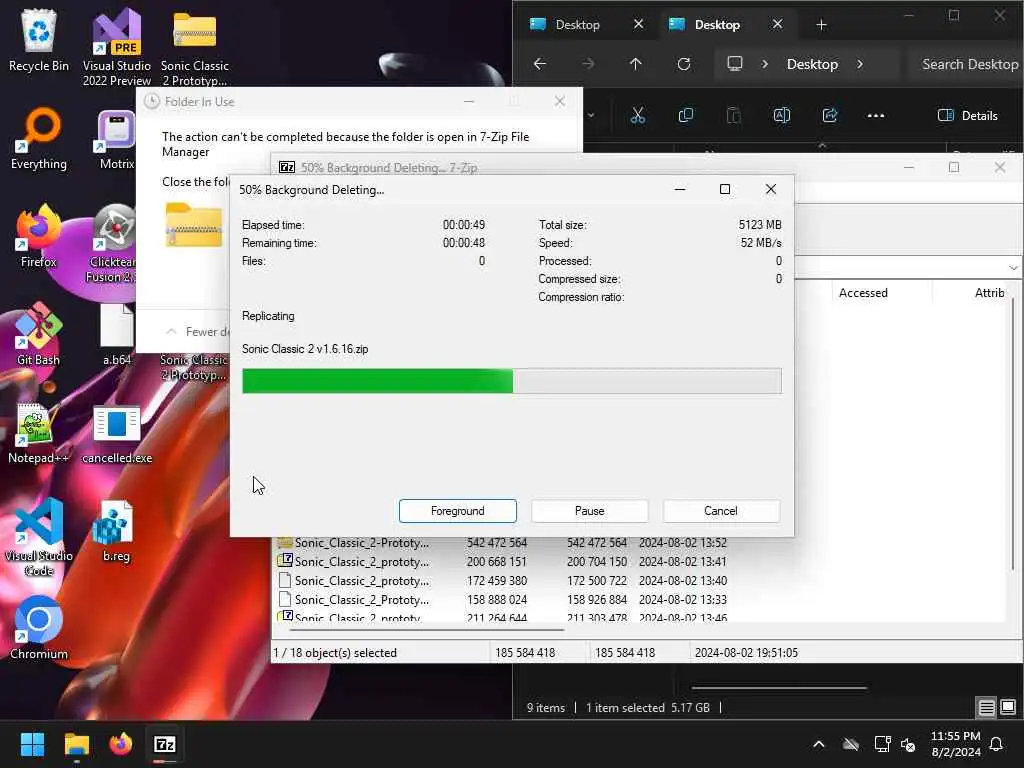Viewport: 1024px width, 768px height.
Task: Open muted volume icon in system tray
Action: (x=908, y=744)
